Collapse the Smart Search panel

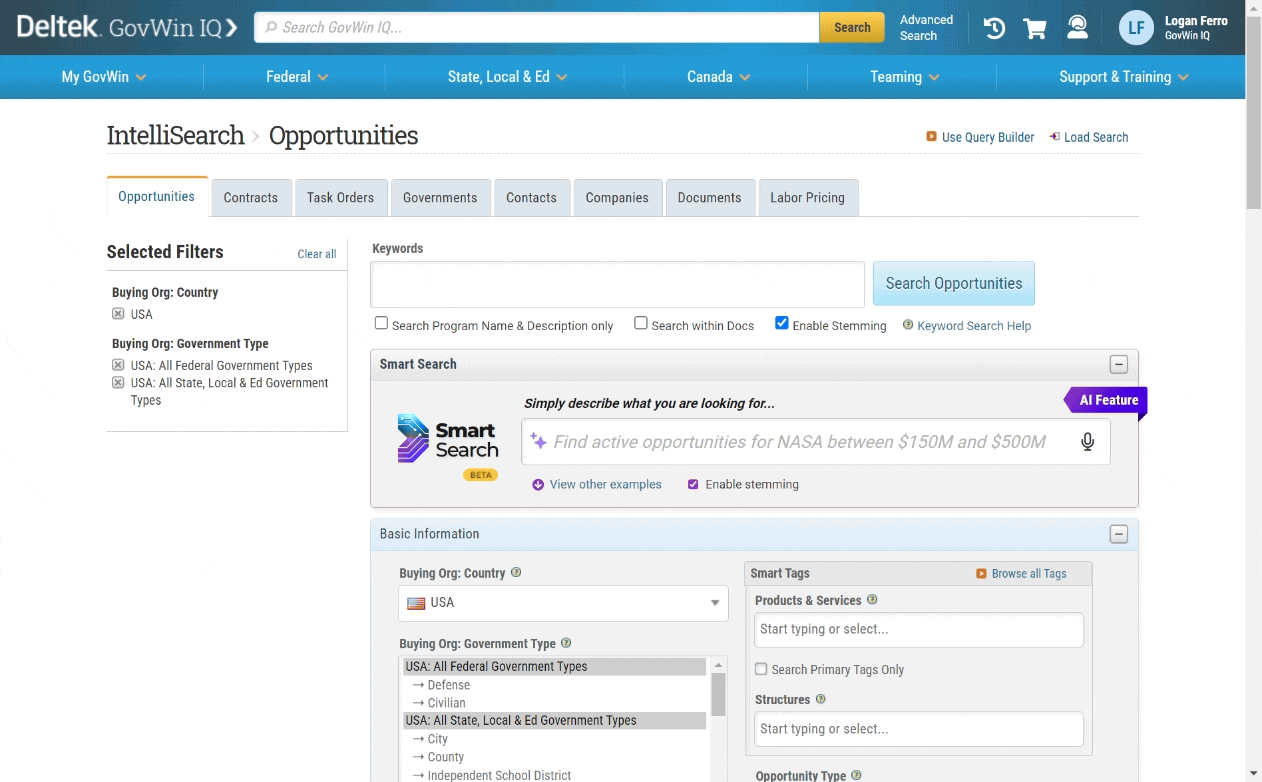(1119, 364)
